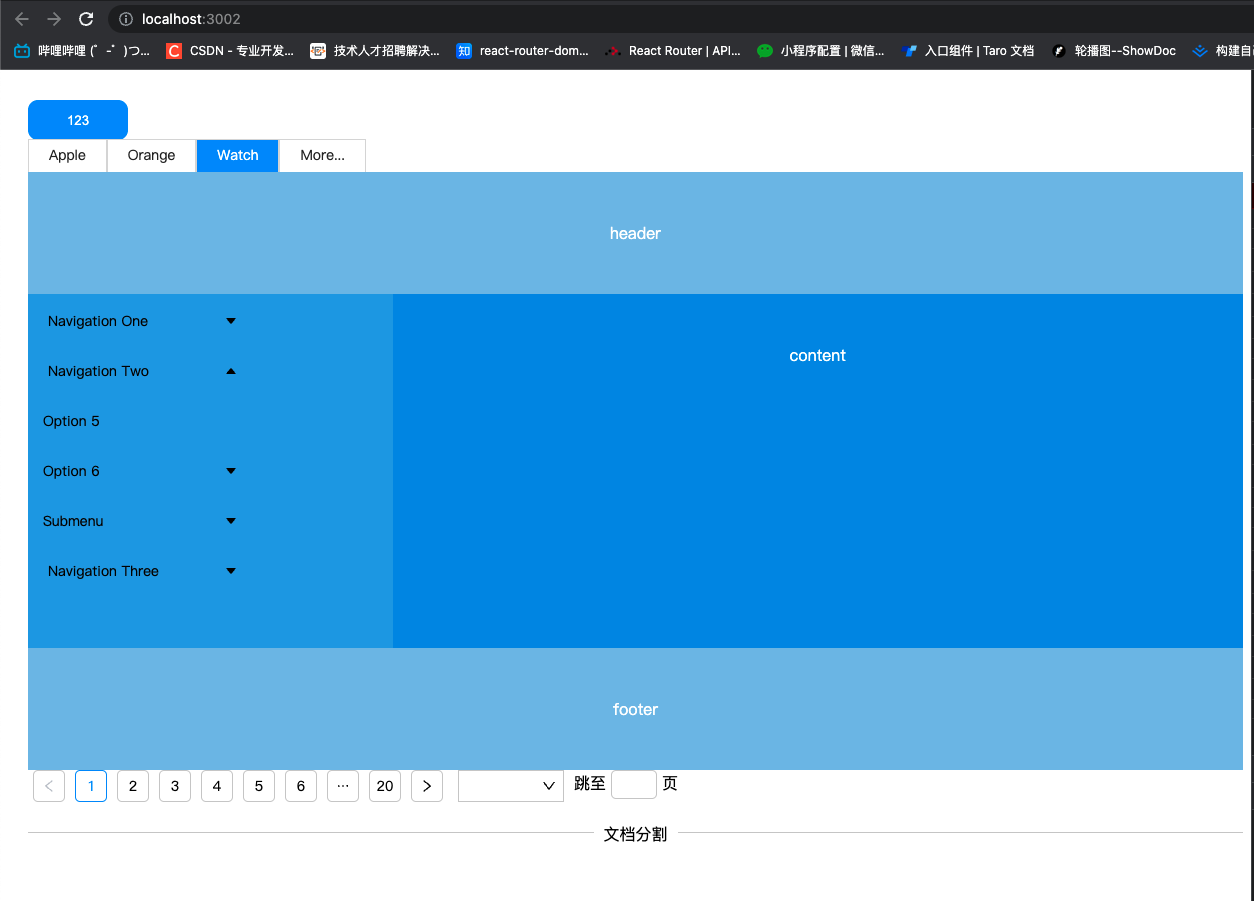
Task: Click the blue 123 button
Action: tap(77, 119)
